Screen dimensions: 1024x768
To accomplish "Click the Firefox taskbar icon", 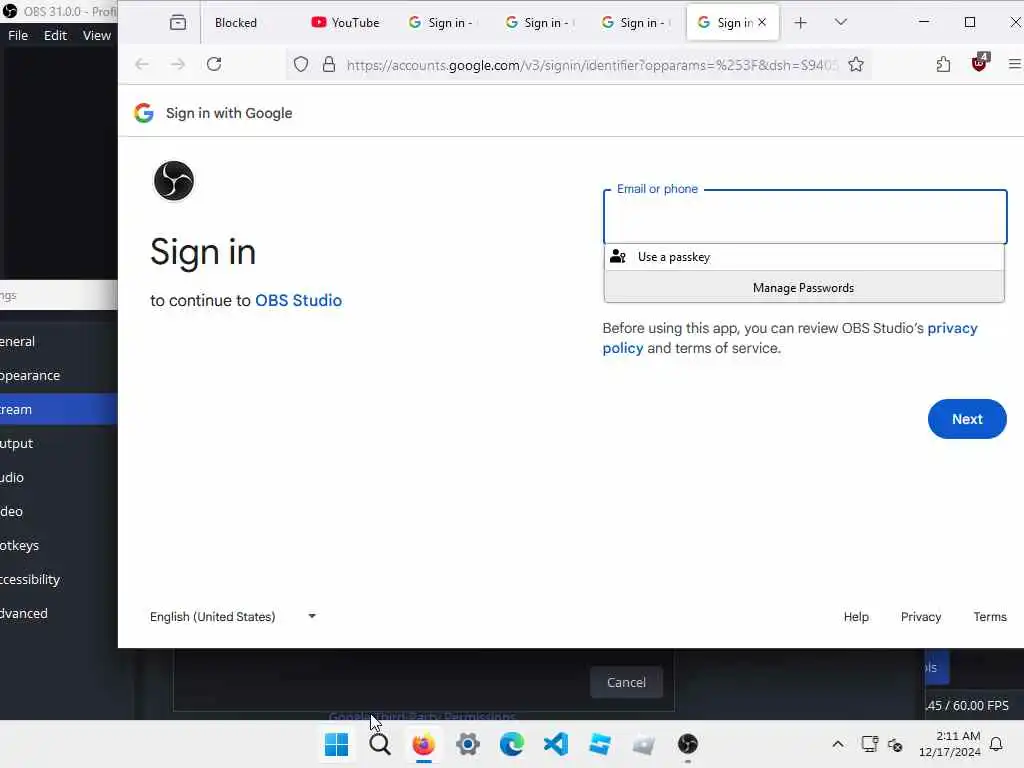I will [423, 744].
